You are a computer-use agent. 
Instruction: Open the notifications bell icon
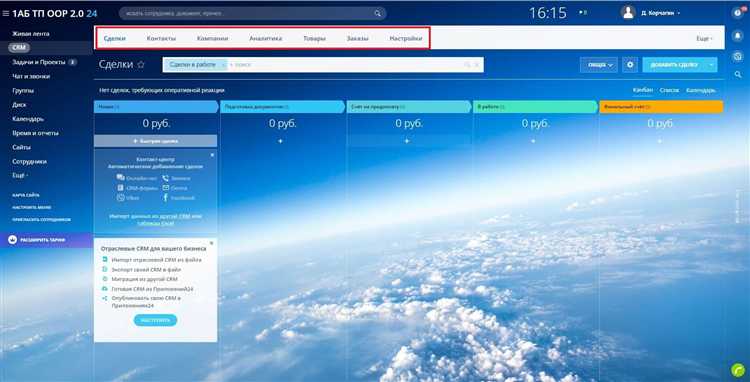(x=738, y=35)
